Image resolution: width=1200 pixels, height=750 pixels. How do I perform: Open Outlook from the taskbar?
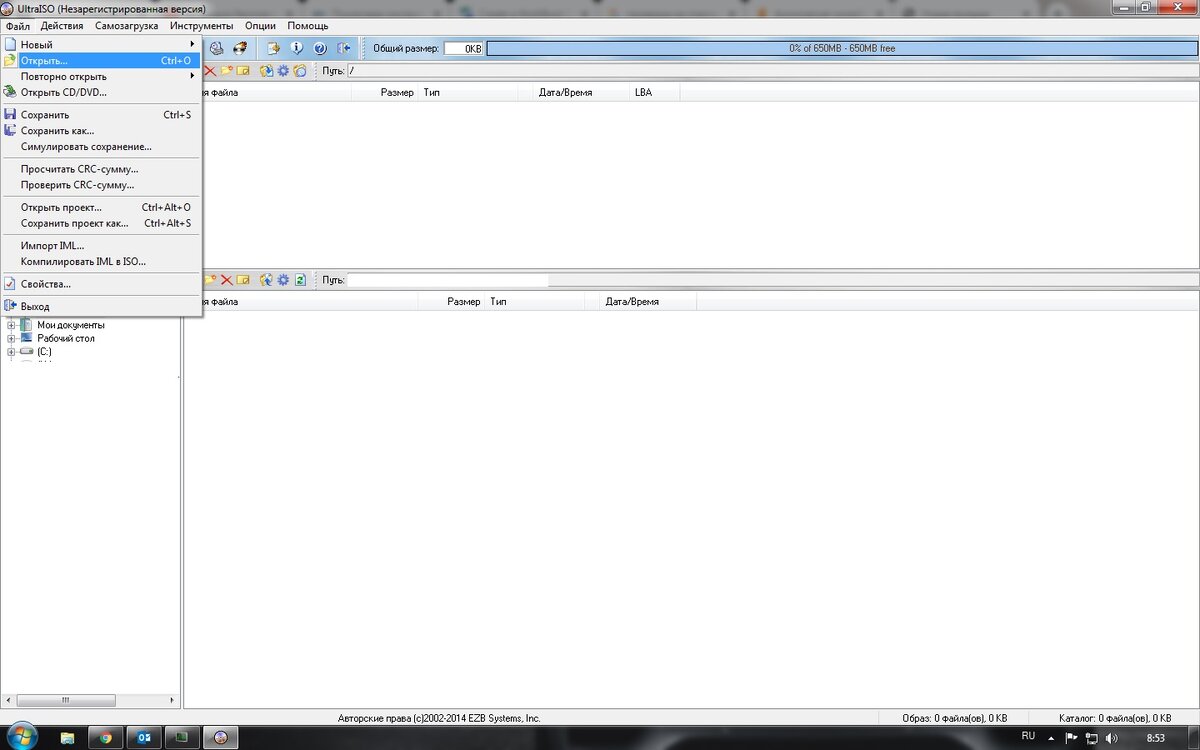pyautogui.click(x=143, y=738)
